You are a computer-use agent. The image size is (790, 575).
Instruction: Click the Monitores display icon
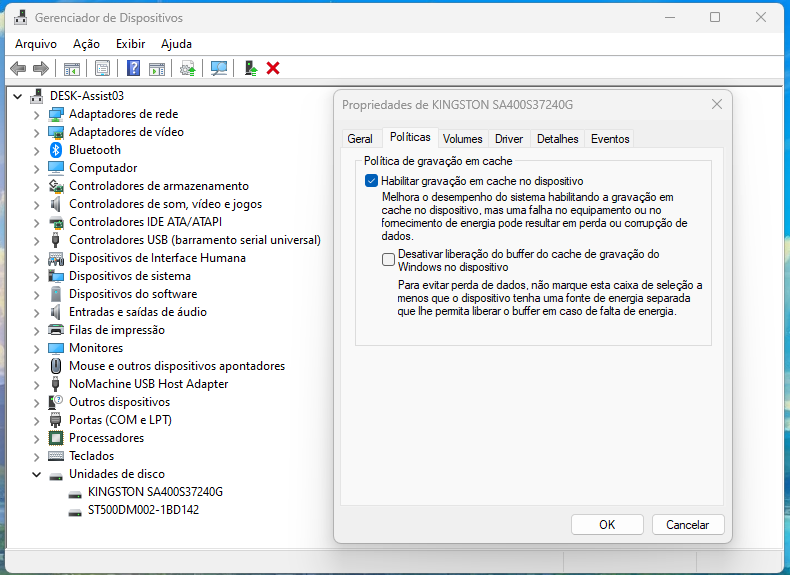pos(56,348)
